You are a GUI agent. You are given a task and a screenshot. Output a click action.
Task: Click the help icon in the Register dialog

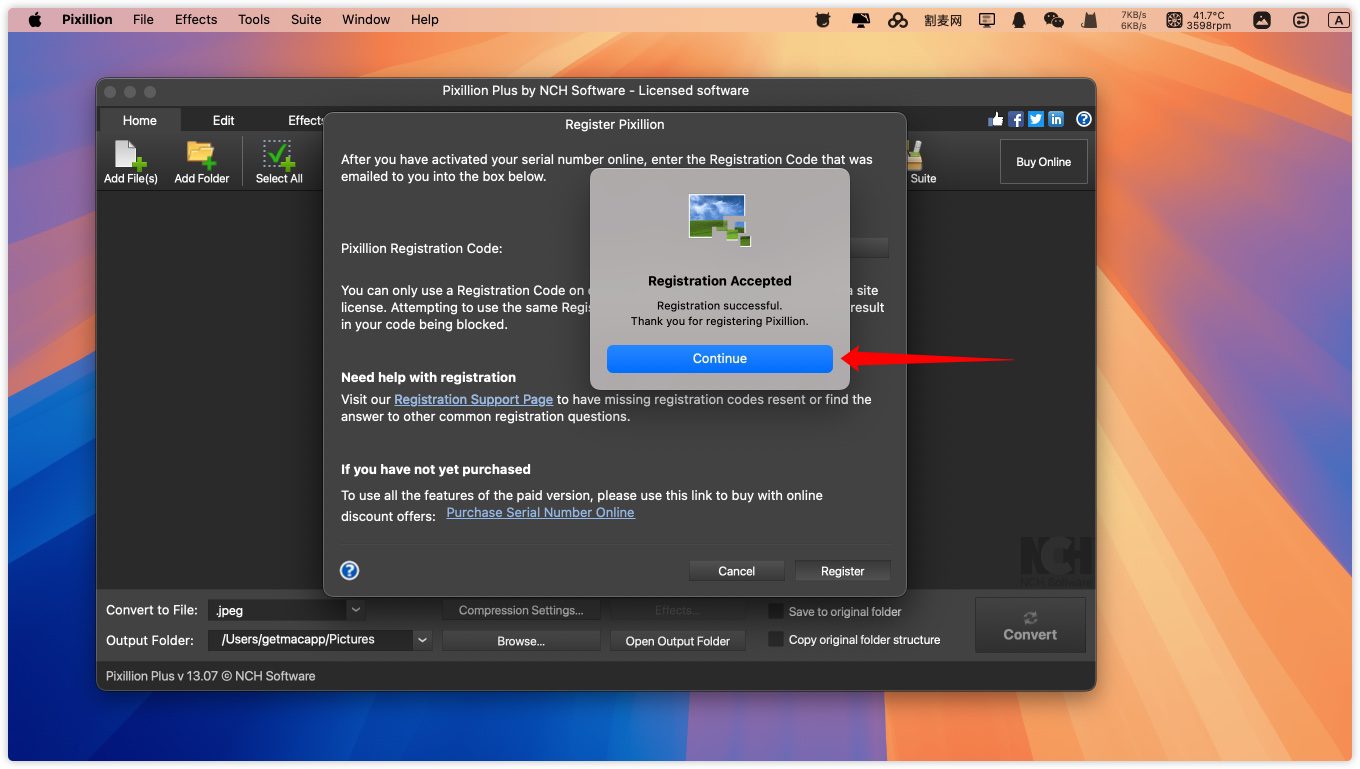click(349, 570)
